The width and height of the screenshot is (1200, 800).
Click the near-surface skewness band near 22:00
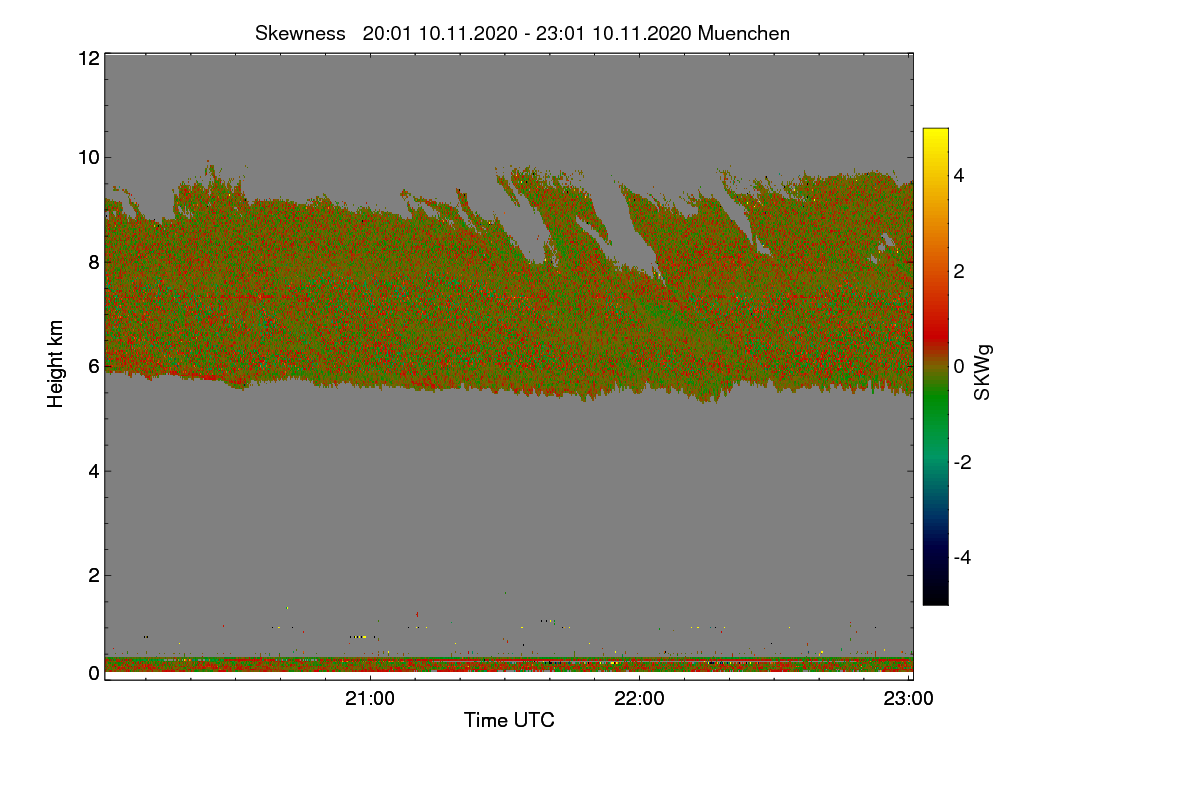tap(639, 664)
